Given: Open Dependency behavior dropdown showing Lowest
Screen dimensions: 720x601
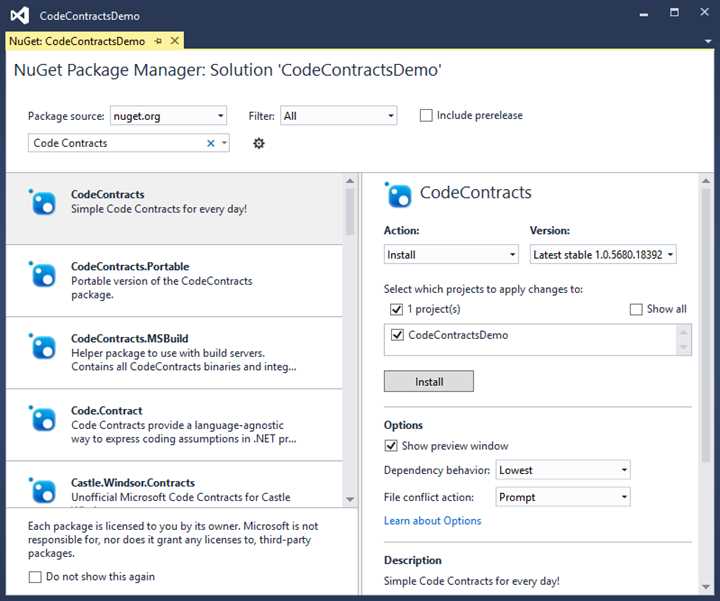Looking at the screenshot, I should point(563,470).
